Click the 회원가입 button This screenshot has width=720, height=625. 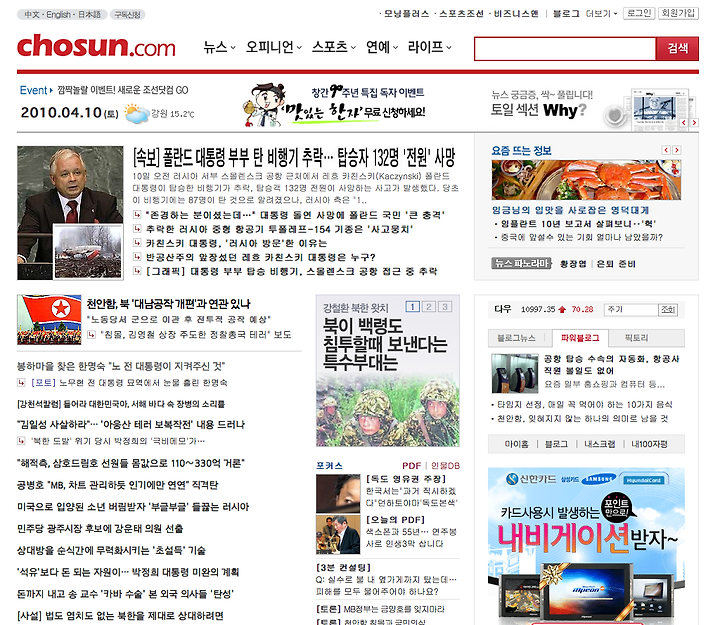click(x=678, y=13)
